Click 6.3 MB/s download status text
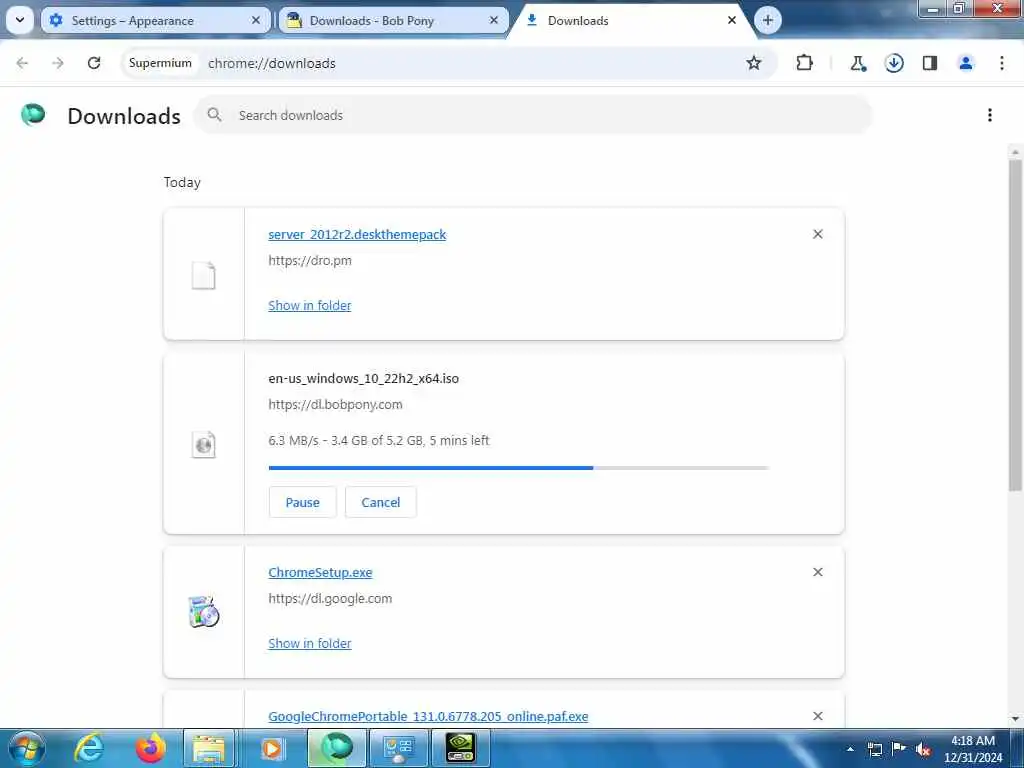This screenshot has width=1024, height=768. (x=379, y=441)
